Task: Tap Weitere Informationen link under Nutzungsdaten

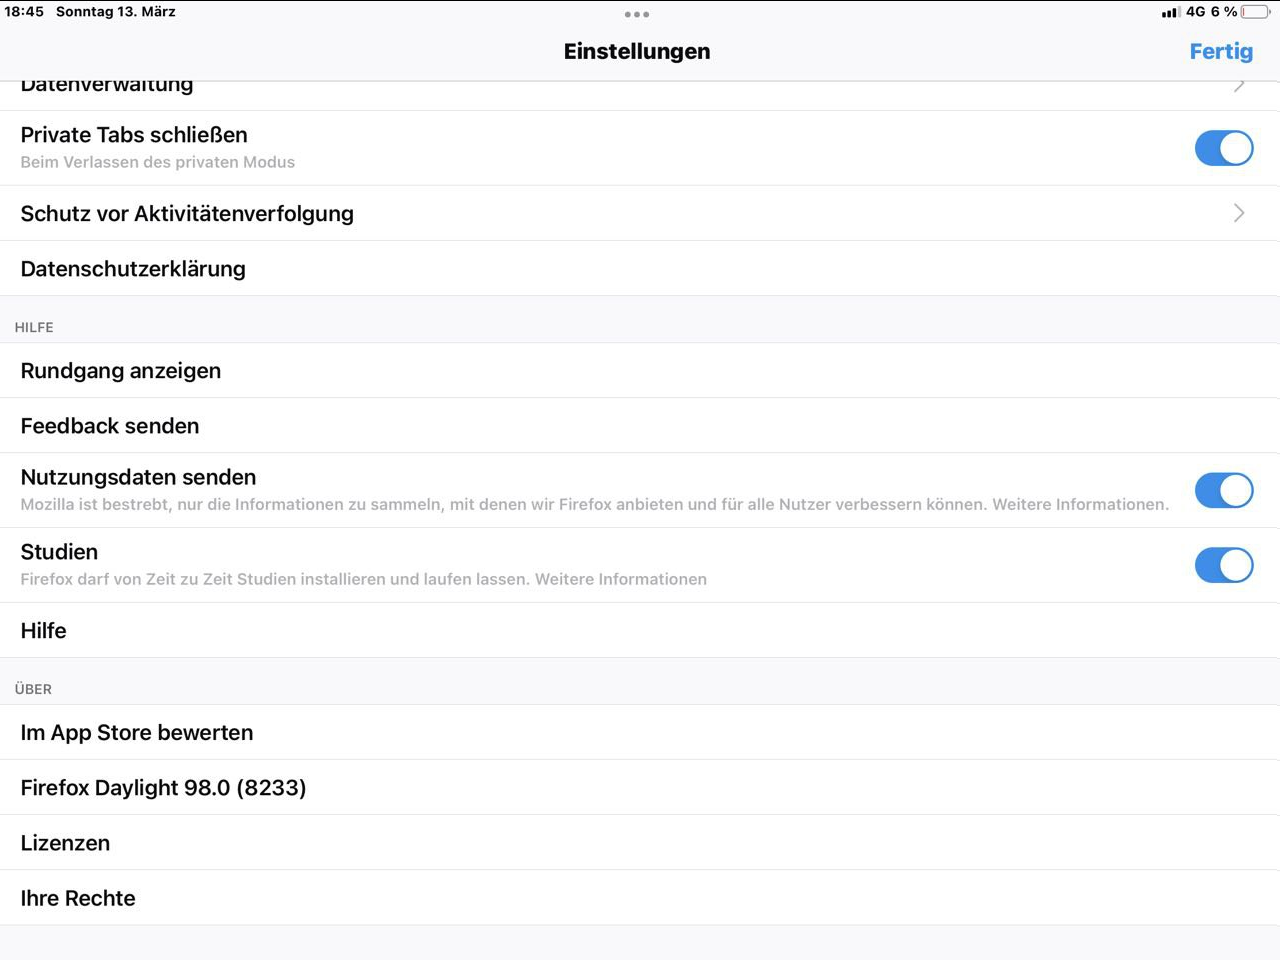Action: click(1079, 504)
